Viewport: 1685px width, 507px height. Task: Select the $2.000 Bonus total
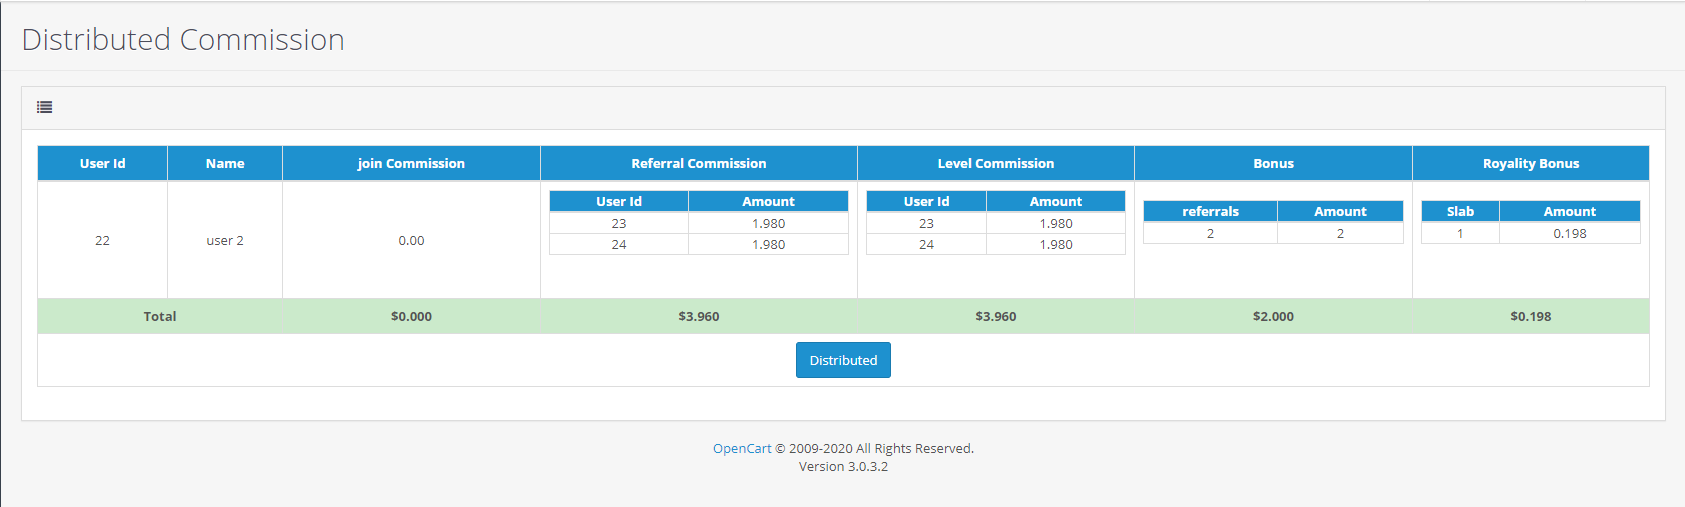[x=1273, y=316]
